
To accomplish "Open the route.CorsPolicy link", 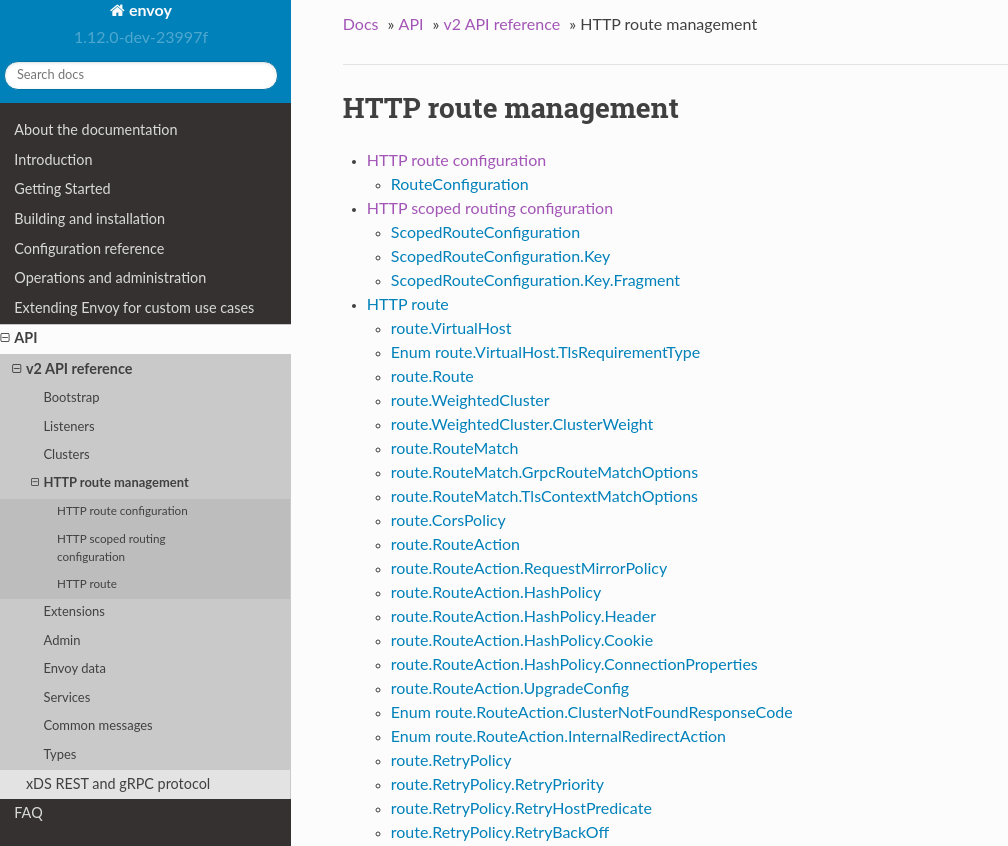I will click(x=448, y=521).
